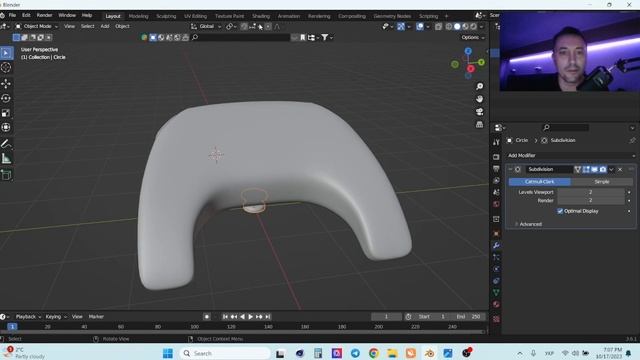Open the Object Mode dropdown

click(x=37, y=26)
